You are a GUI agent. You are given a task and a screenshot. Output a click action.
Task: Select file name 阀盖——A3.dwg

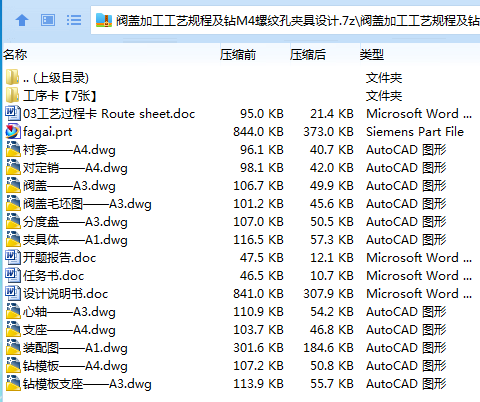coord(69,186)
